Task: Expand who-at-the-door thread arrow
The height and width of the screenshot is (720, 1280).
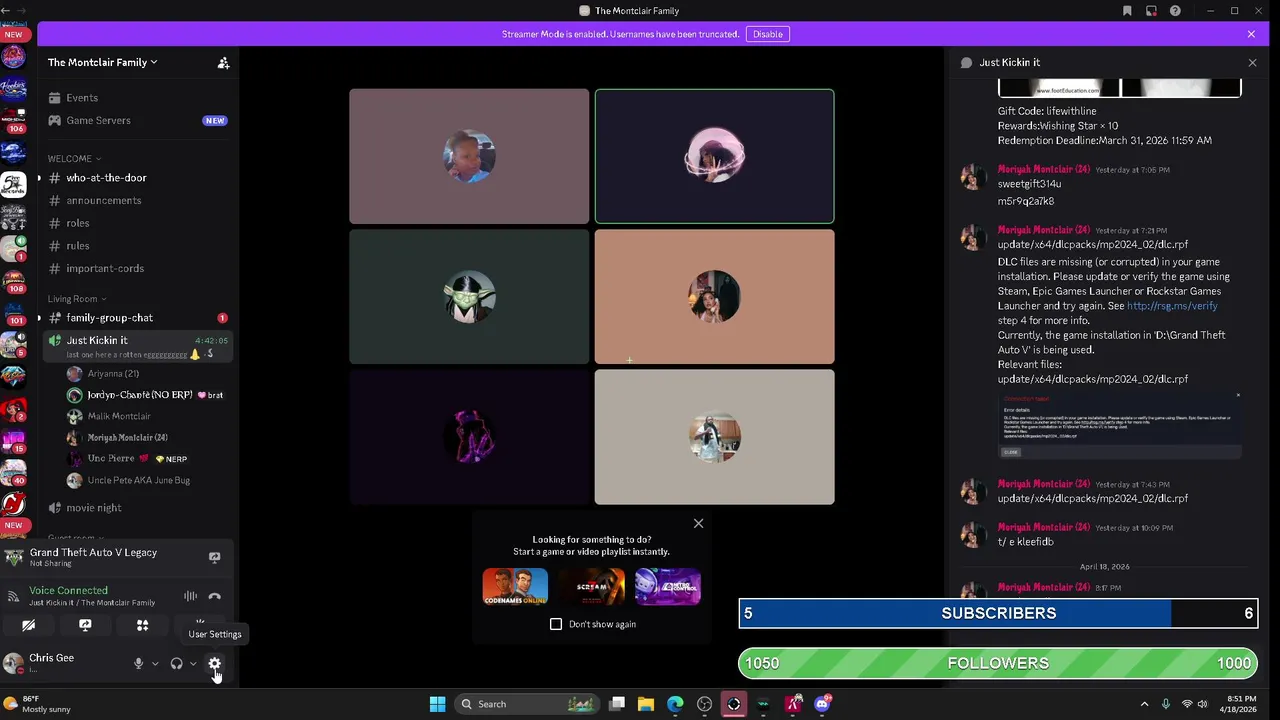Action: 39,178
